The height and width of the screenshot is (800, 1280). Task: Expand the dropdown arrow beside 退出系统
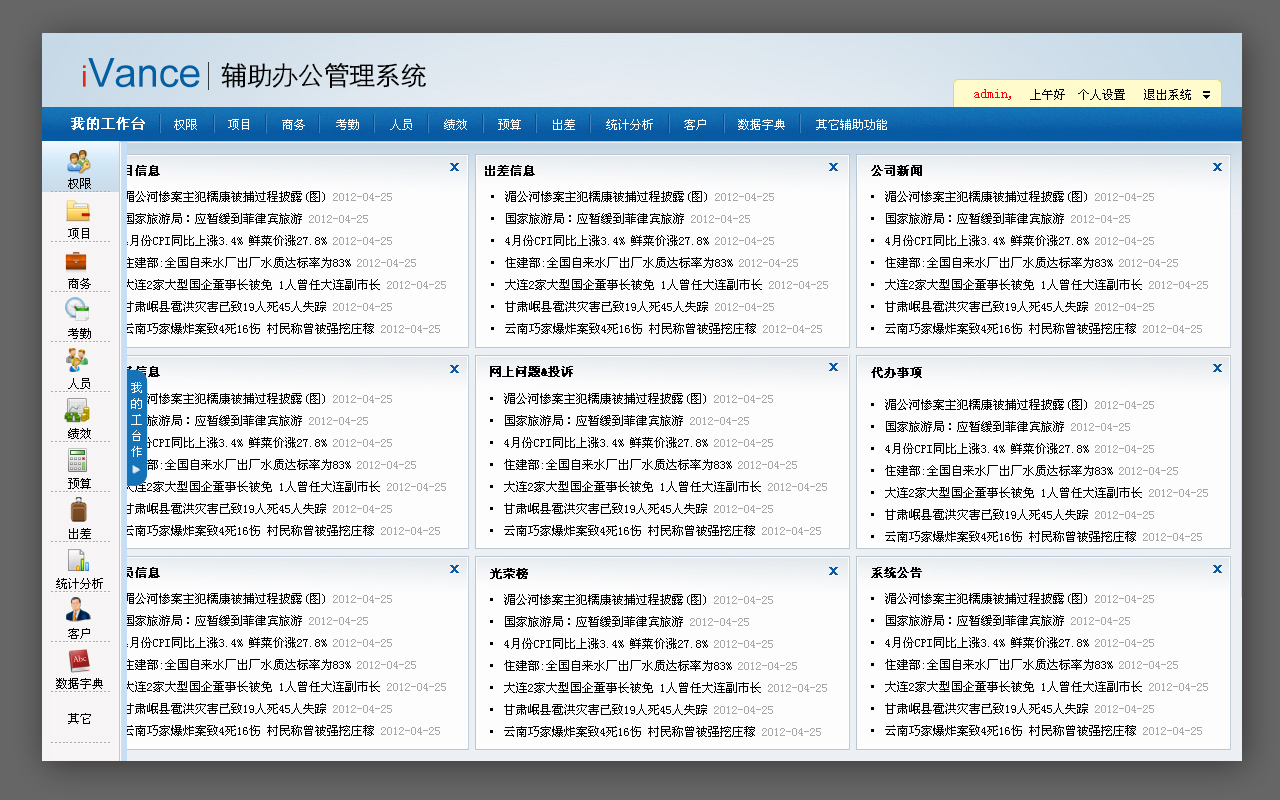pyautogui.click(x=1207, y=95)
